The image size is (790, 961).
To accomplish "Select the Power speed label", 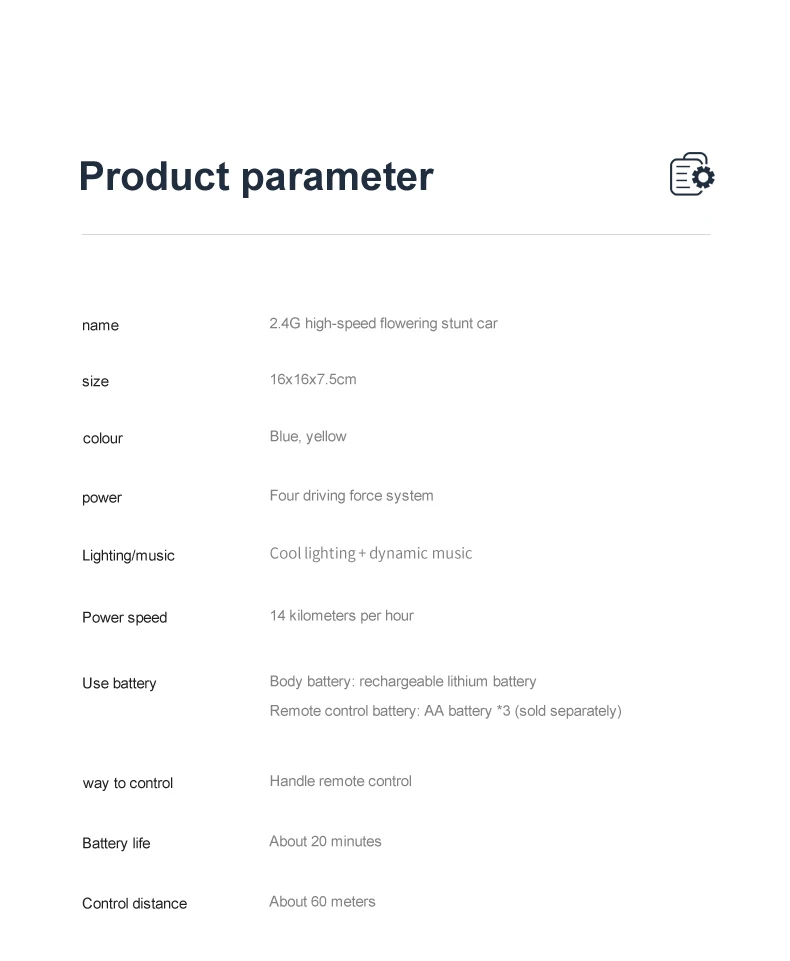I will (x=125, y=617).
